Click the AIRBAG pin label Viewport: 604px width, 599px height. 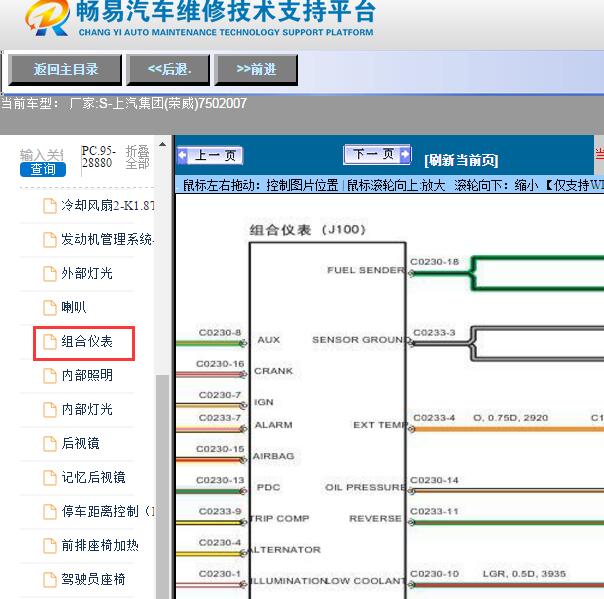tap(273, 456)
